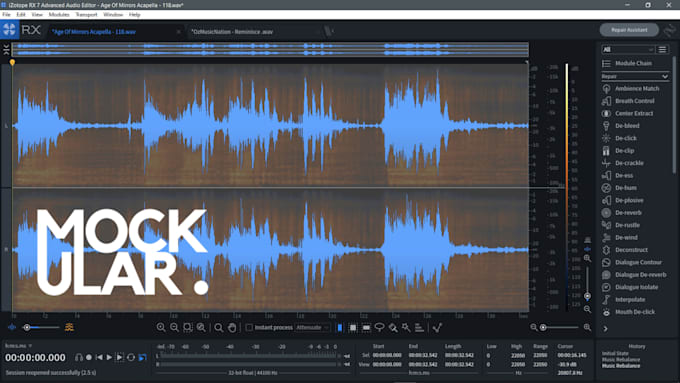The image size is (680, 383).
Task: Select the magic wand selection tool
Action: [406, 327]
